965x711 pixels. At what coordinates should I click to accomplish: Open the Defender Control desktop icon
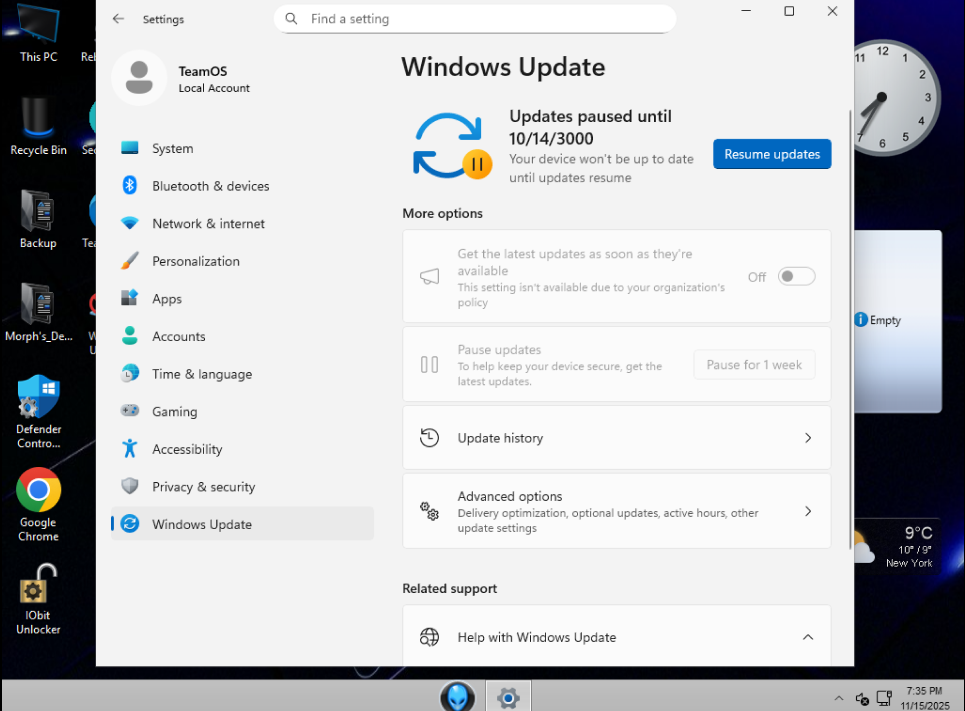[x=38, y=412]
